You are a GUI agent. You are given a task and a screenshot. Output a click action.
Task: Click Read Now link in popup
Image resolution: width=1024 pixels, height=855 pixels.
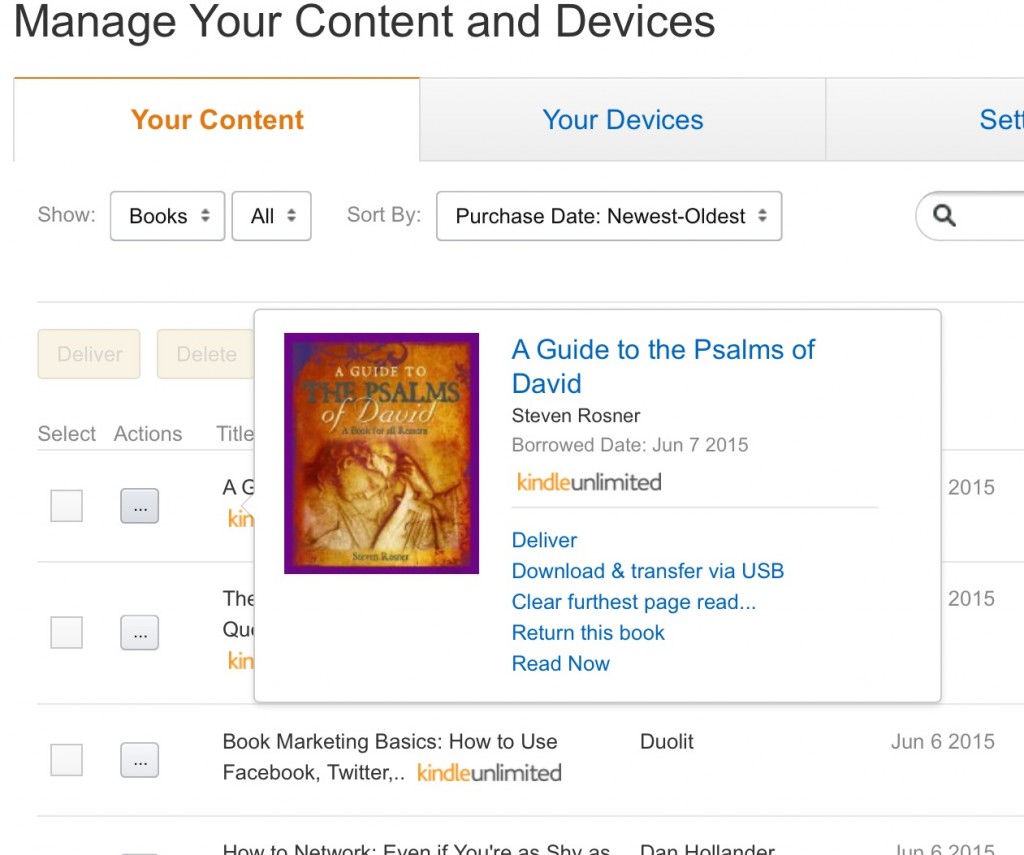coord(561,664)
